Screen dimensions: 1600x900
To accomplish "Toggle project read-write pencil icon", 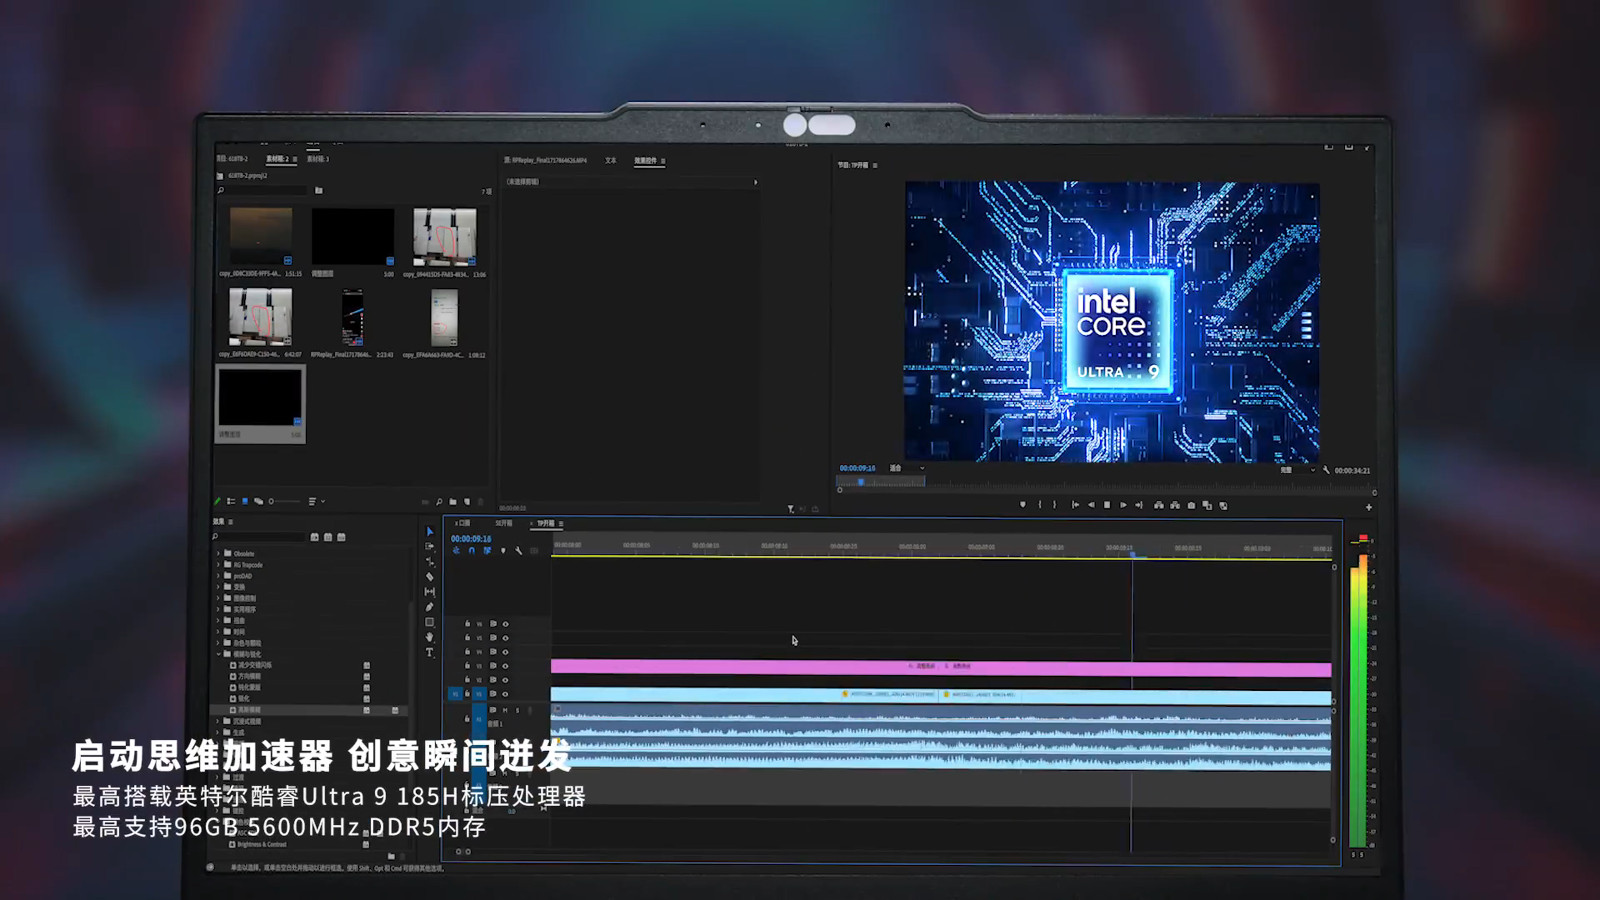I will [x=217, y=501].
